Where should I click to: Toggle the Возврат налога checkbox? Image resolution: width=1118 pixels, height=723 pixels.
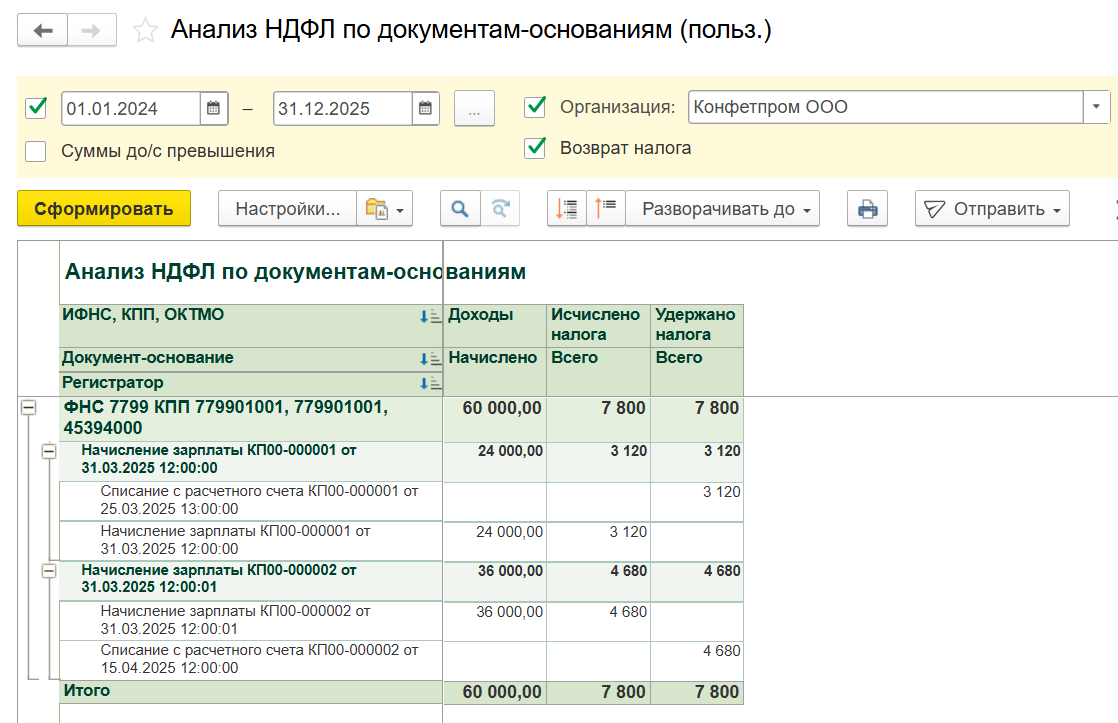click(535, 148)
